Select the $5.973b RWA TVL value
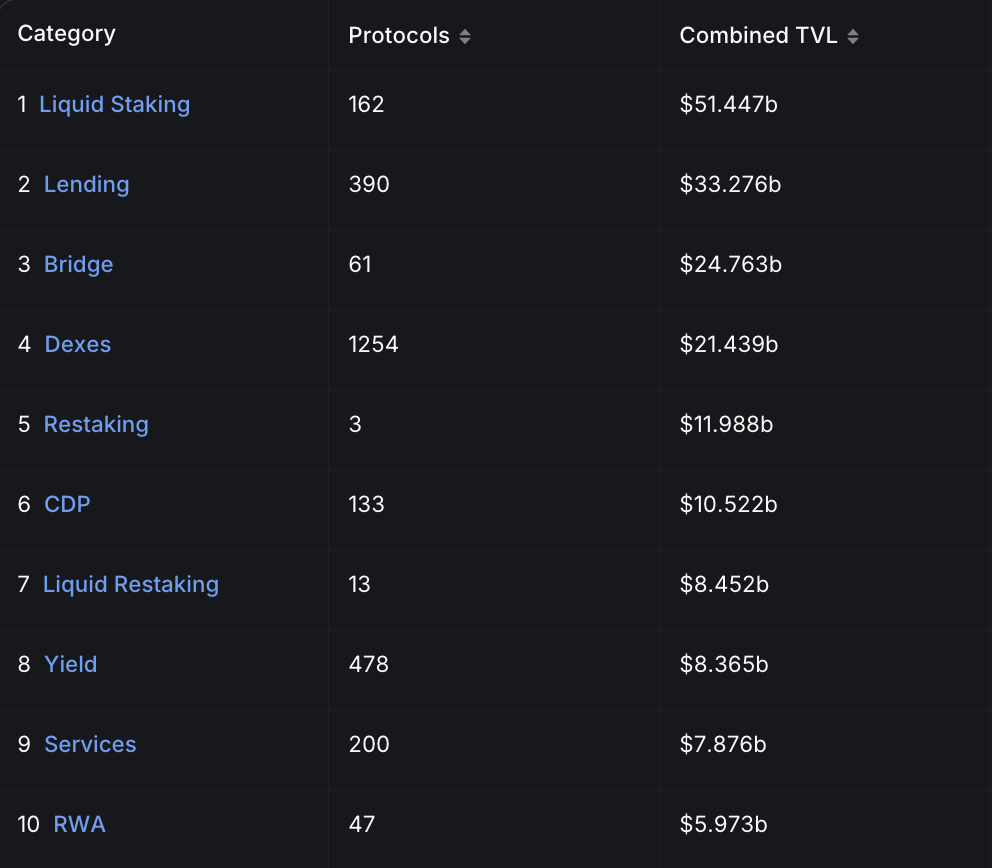992x868 pixels. [x=725, y=824]
